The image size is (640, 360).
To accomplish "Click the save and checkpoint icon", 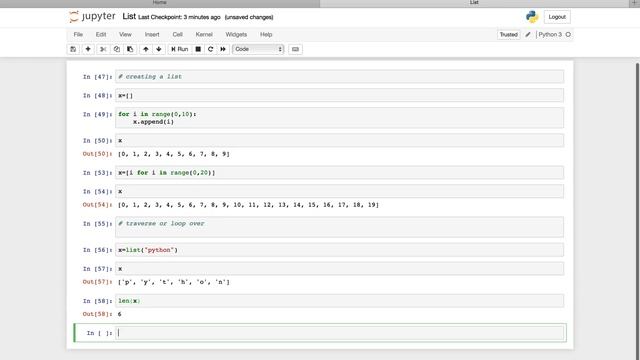I will click(73, 49).
